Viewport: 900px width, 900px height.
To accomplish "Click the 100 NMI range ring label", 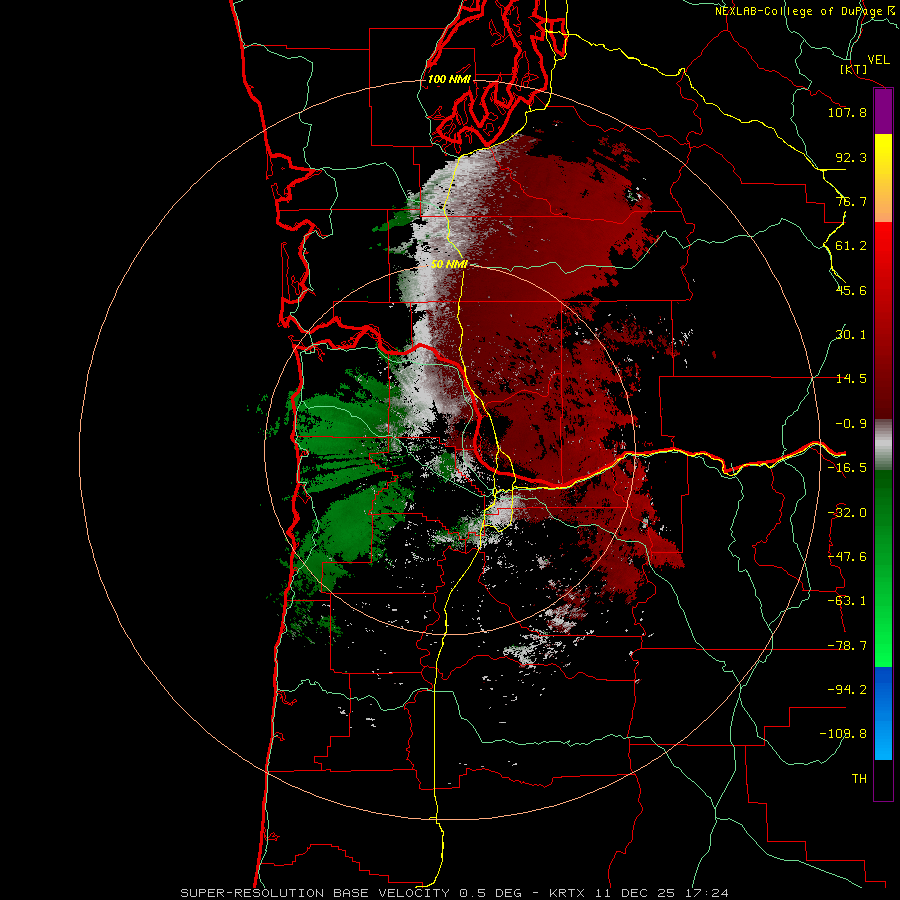I will point(449,79).
